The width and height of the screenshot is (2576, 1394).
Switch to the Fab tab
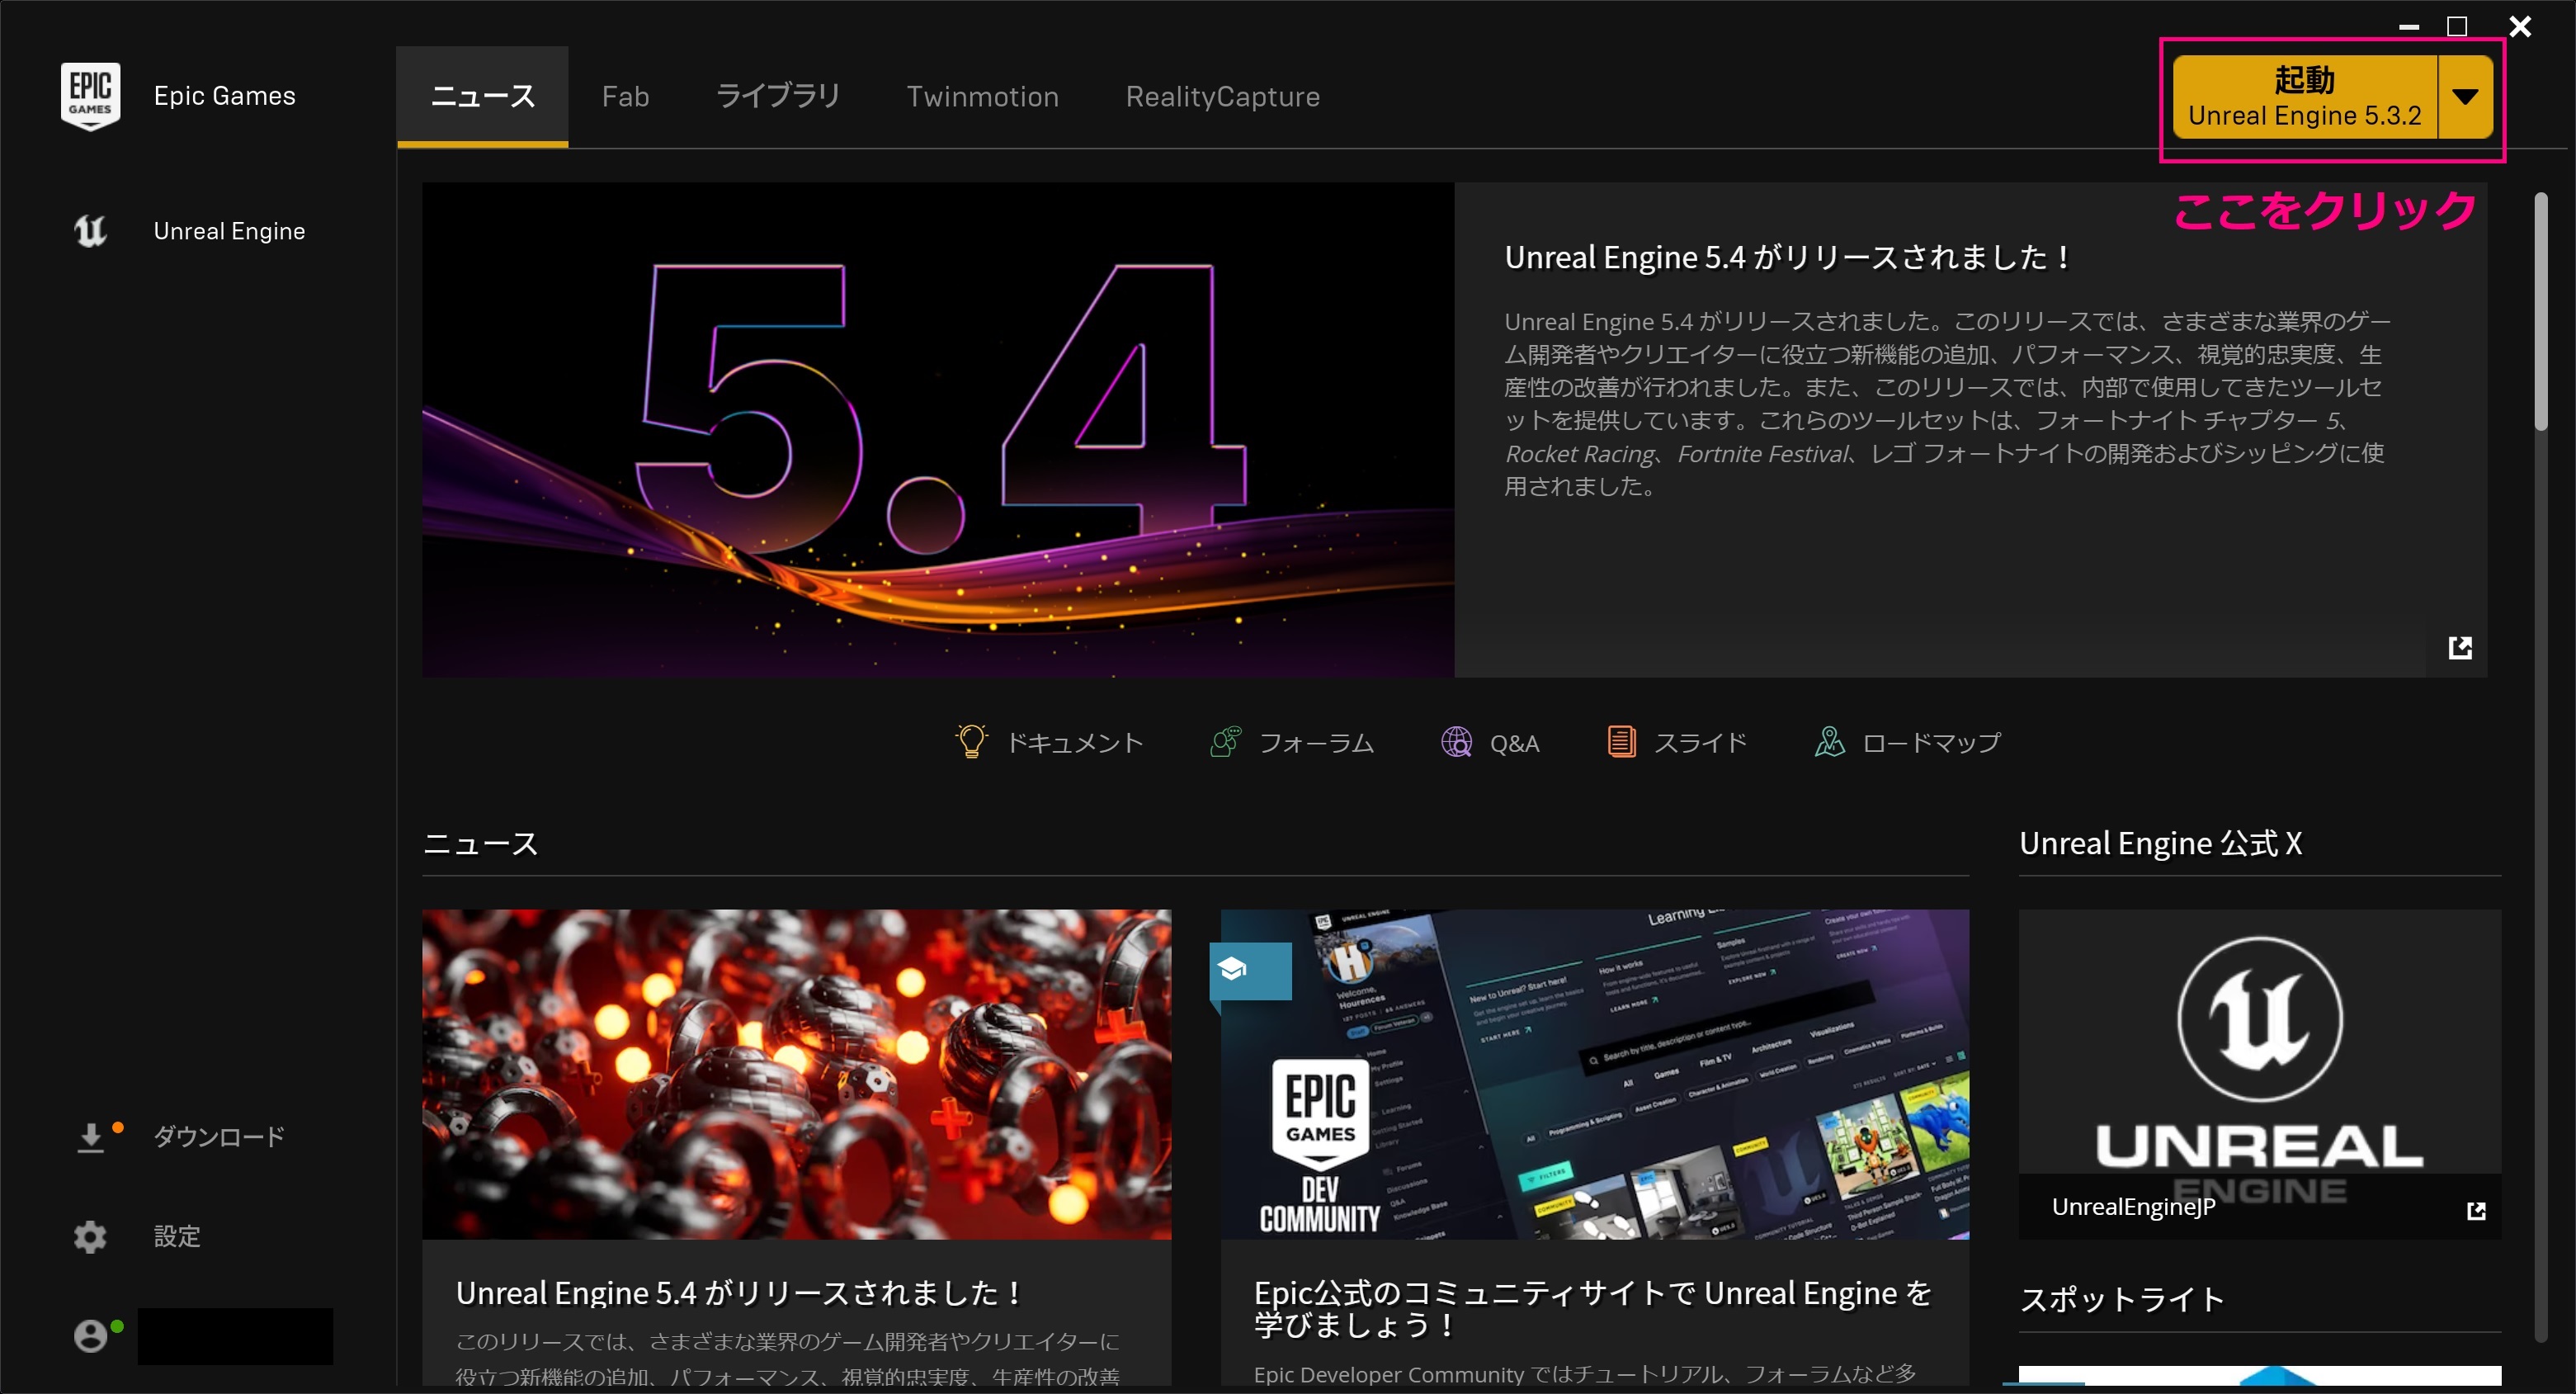click(x=625, y=96)
